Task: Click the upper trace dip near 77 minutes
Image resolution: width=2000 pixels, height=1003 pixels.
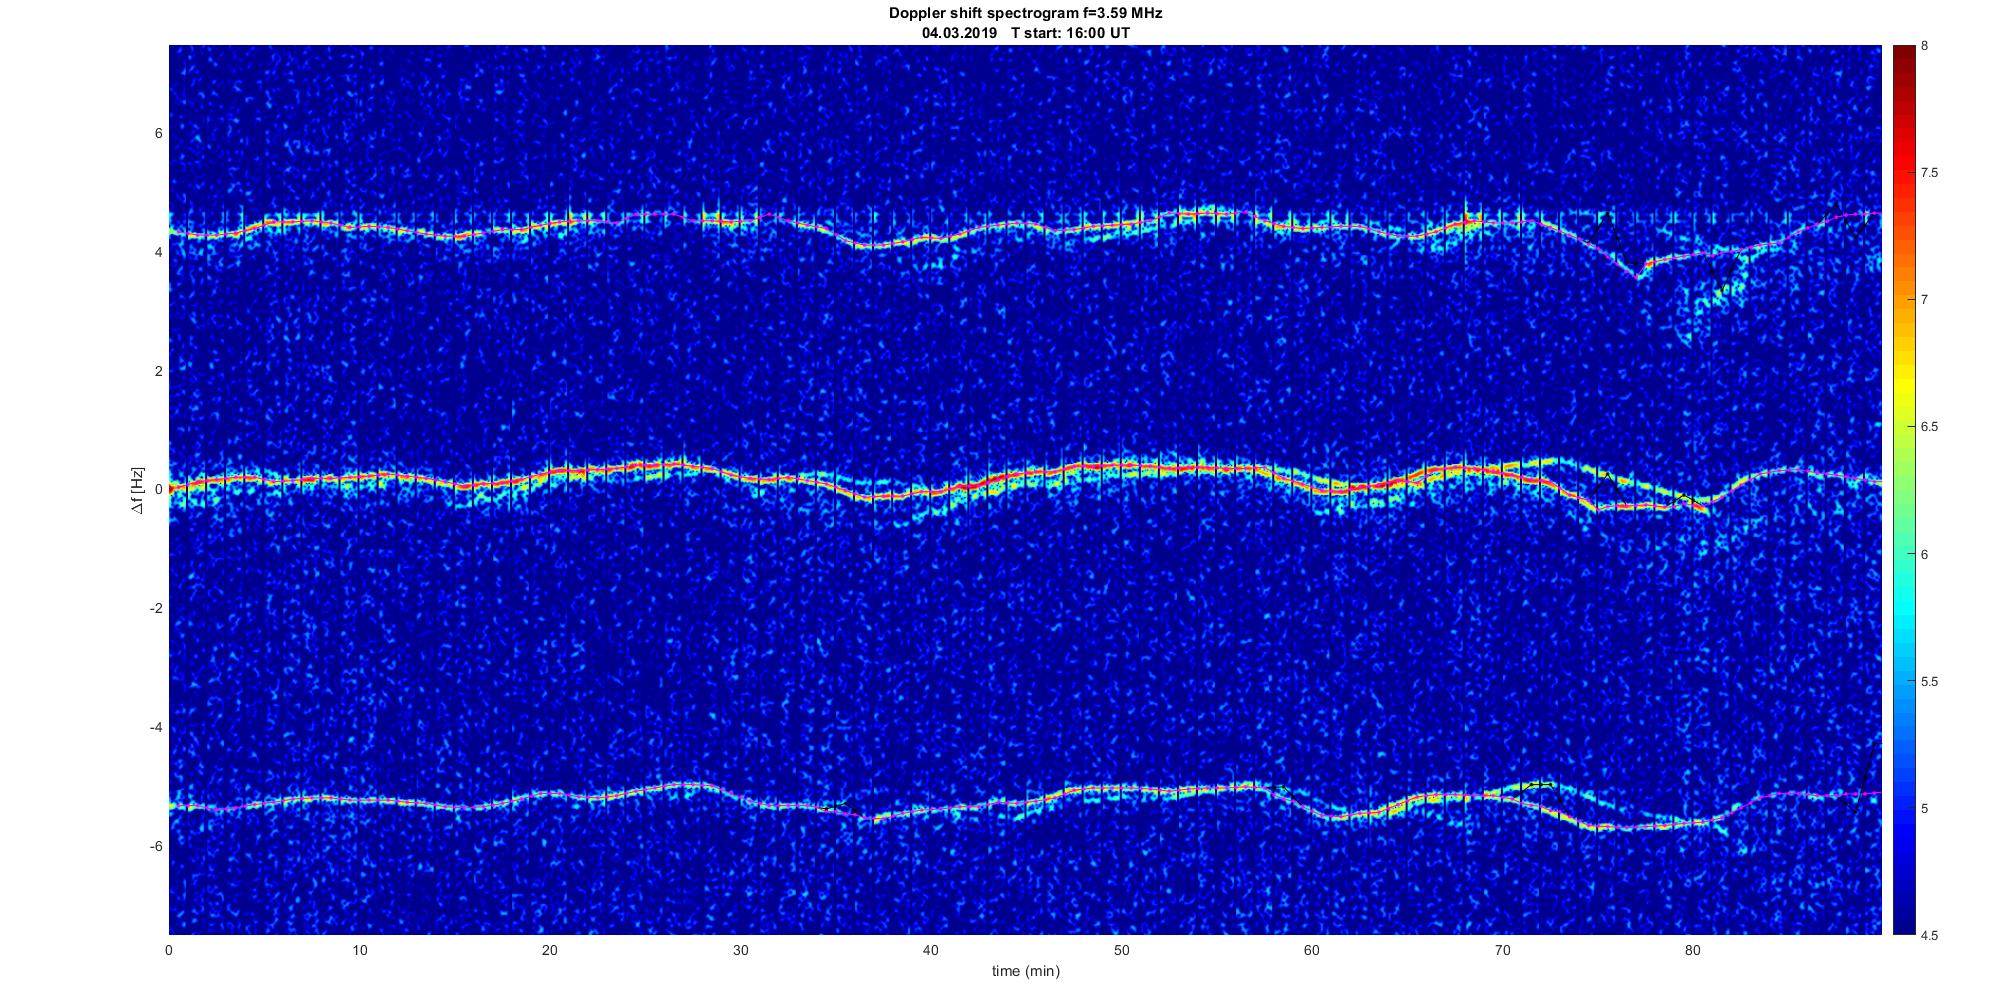Action: coord(1637,276)
